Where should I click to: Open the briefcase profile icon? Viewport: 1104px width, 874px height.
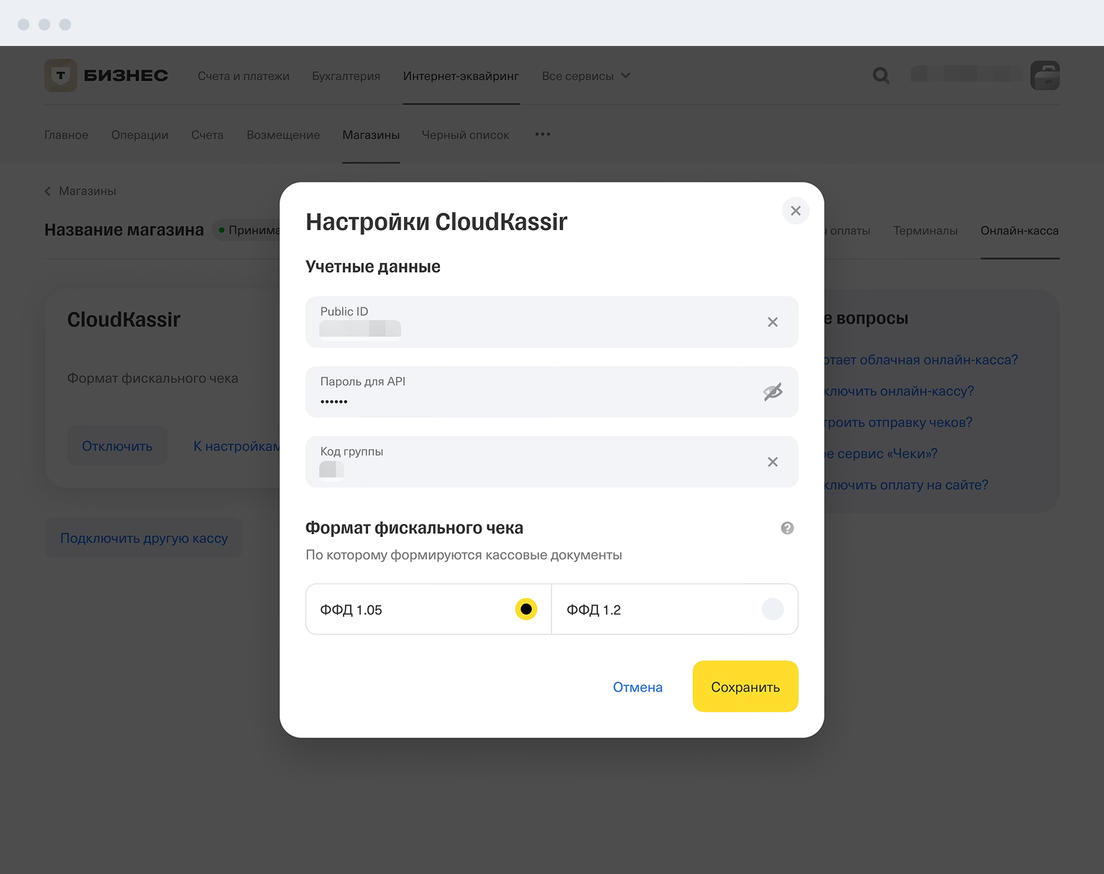pos(1045,75)
